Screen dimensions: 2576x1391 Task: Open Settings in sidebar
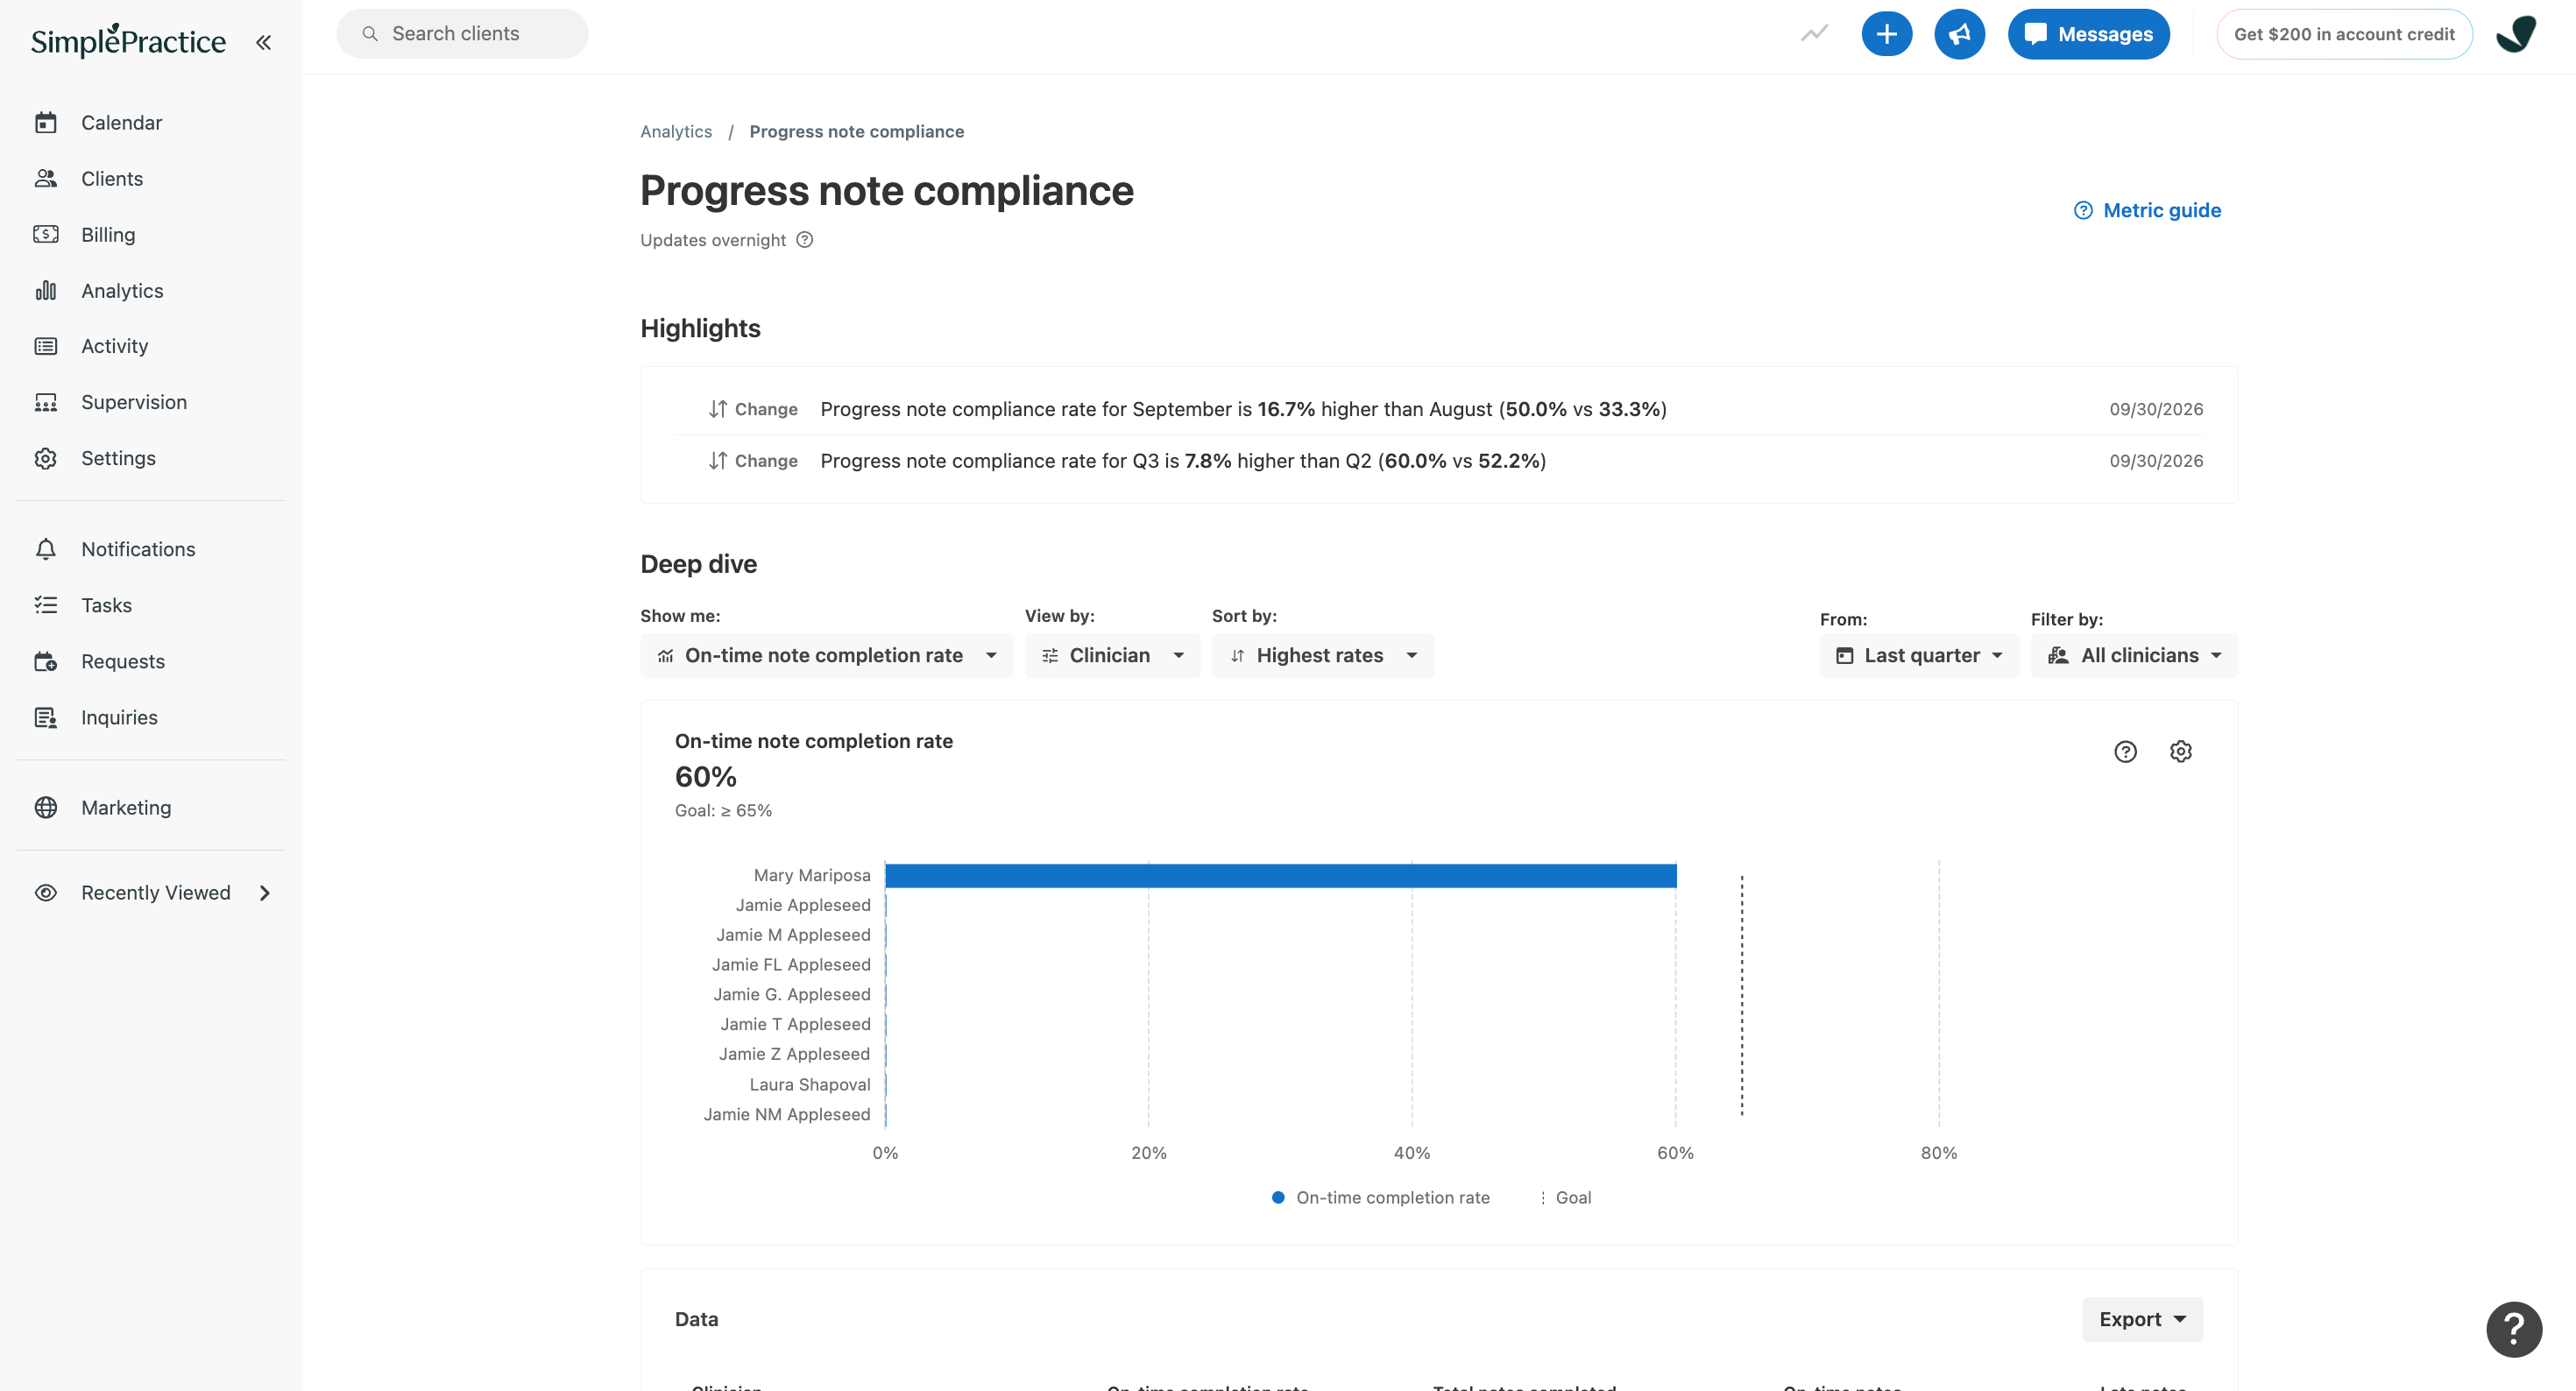click(119, 458)
